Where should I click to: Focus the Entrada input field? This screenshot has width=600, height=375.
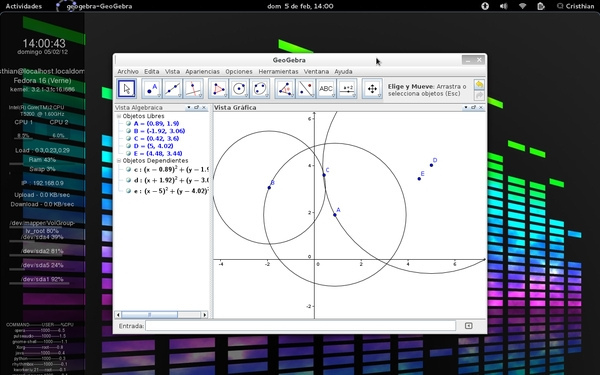tap(300, 326)
